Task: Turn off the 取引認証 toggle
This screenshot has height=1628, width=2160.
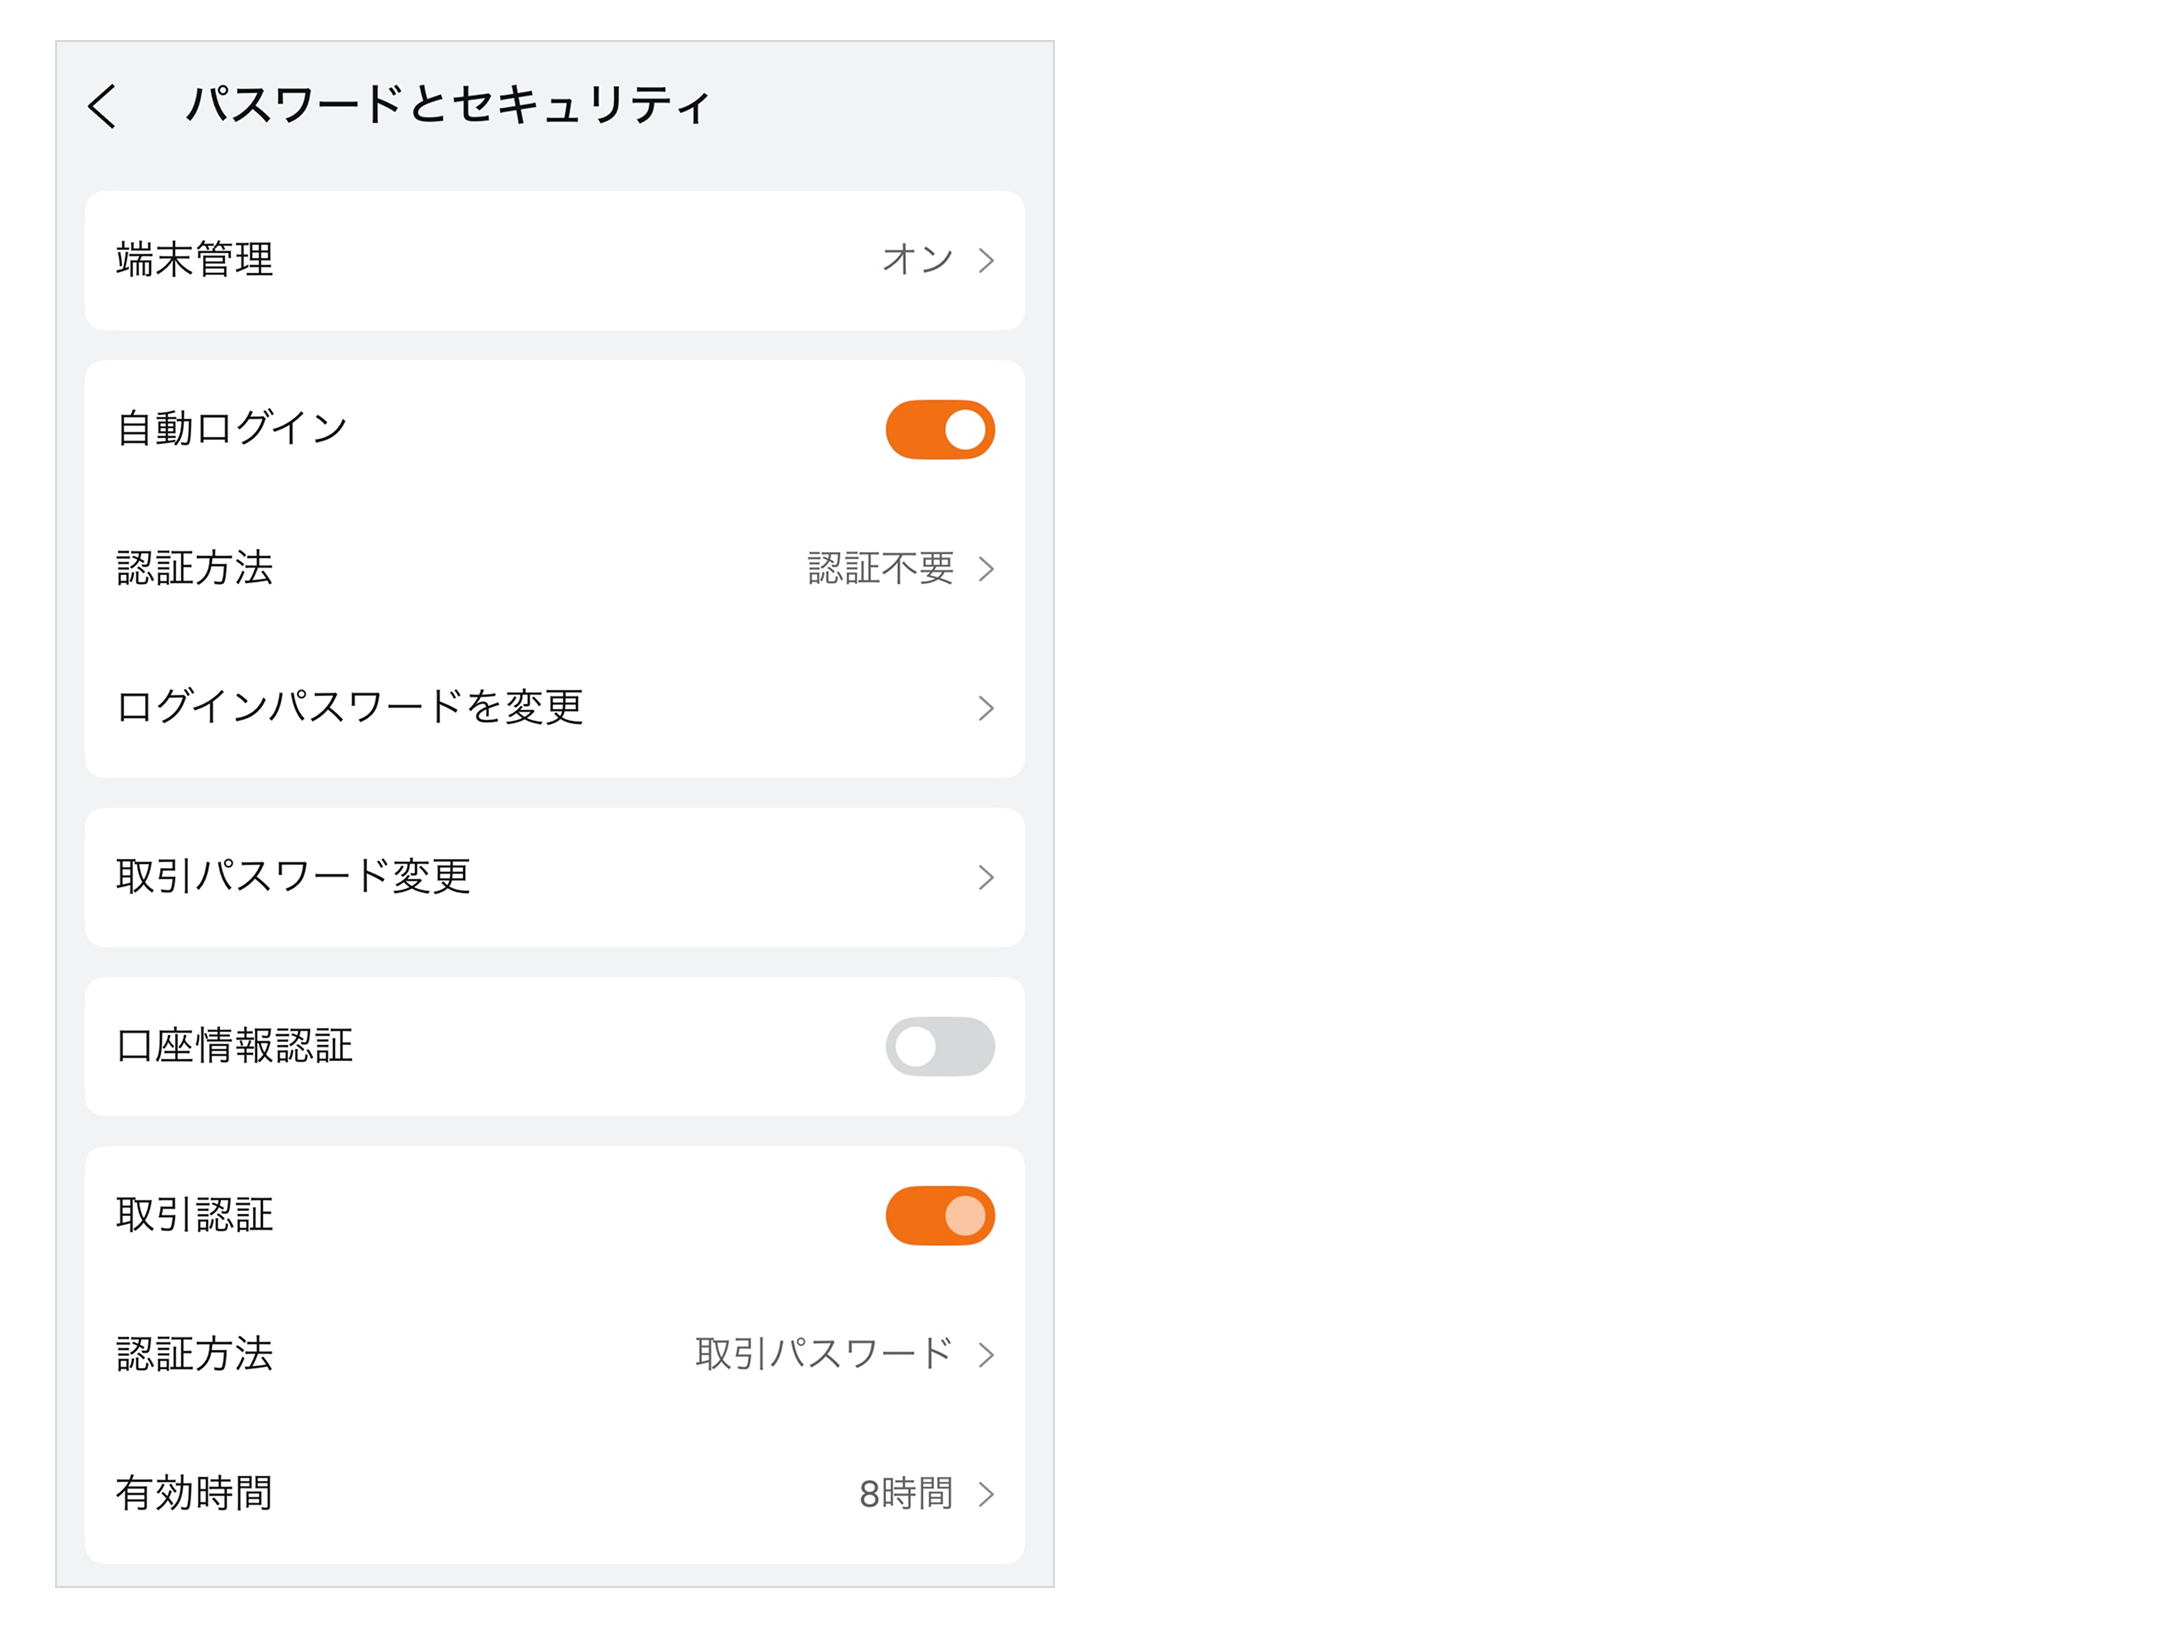Action: tap(940, 1216)
